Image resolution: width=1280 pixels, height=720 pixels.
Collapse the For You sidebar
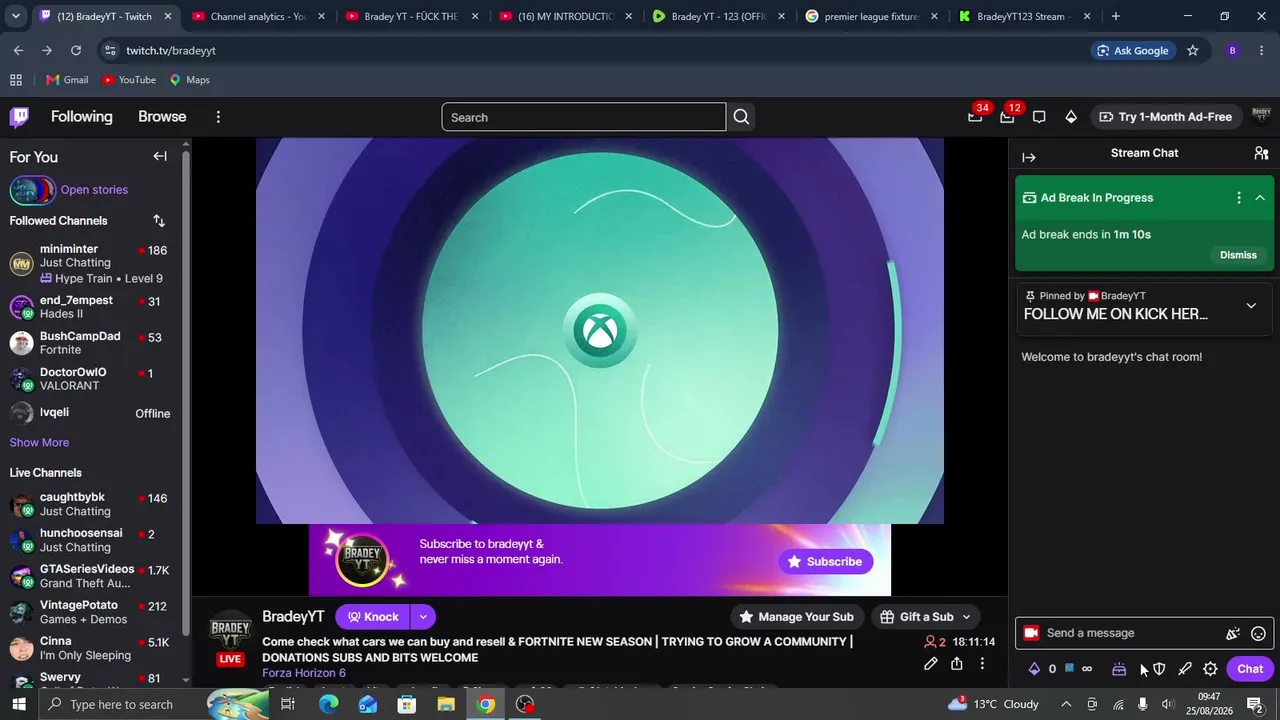160,156
